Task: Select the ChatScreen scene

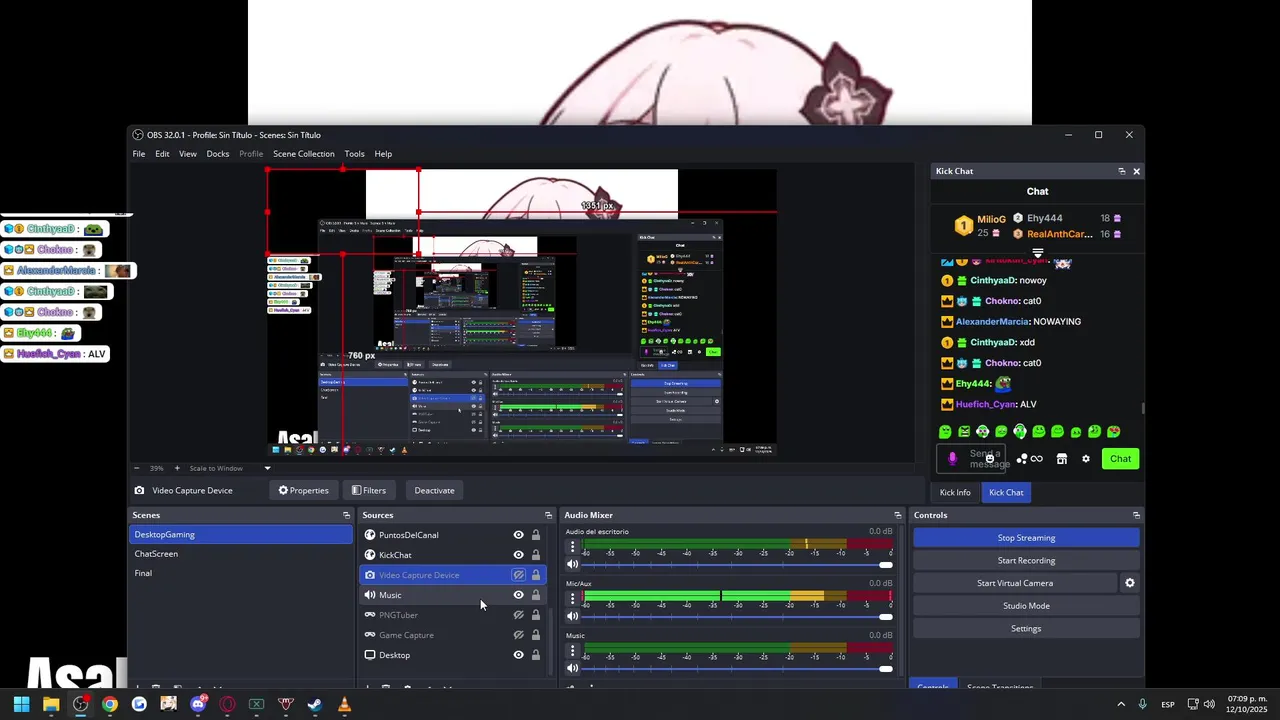Action: pyautogui.click(x=241, y=554)
